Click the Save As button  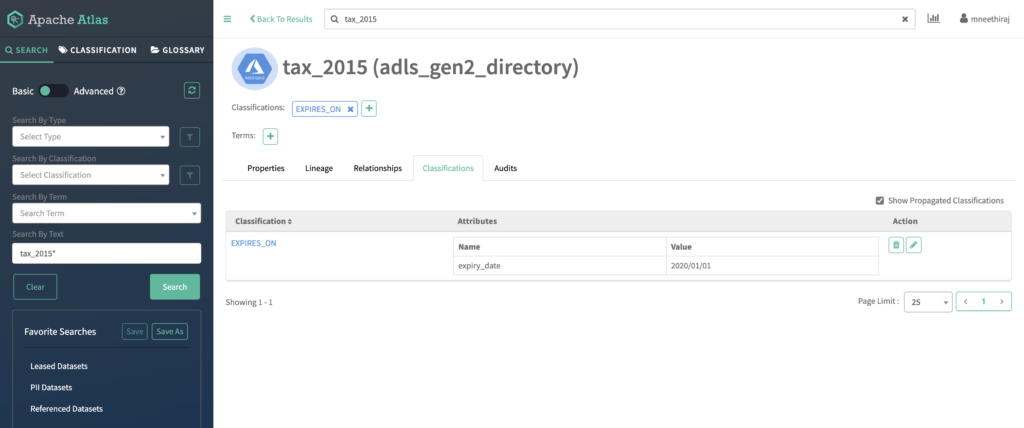[x=170, y=331]
